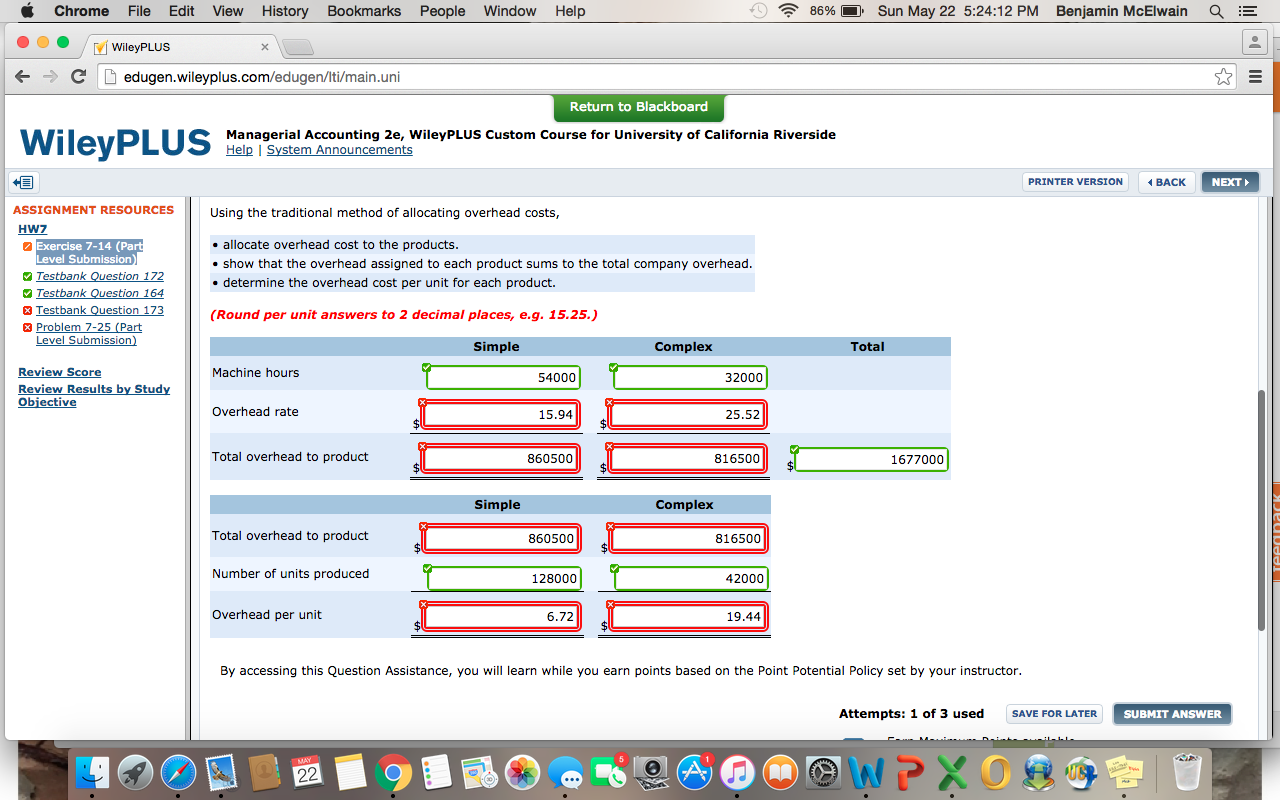Click the Chrome back navigation arrow

coord(22,75)
